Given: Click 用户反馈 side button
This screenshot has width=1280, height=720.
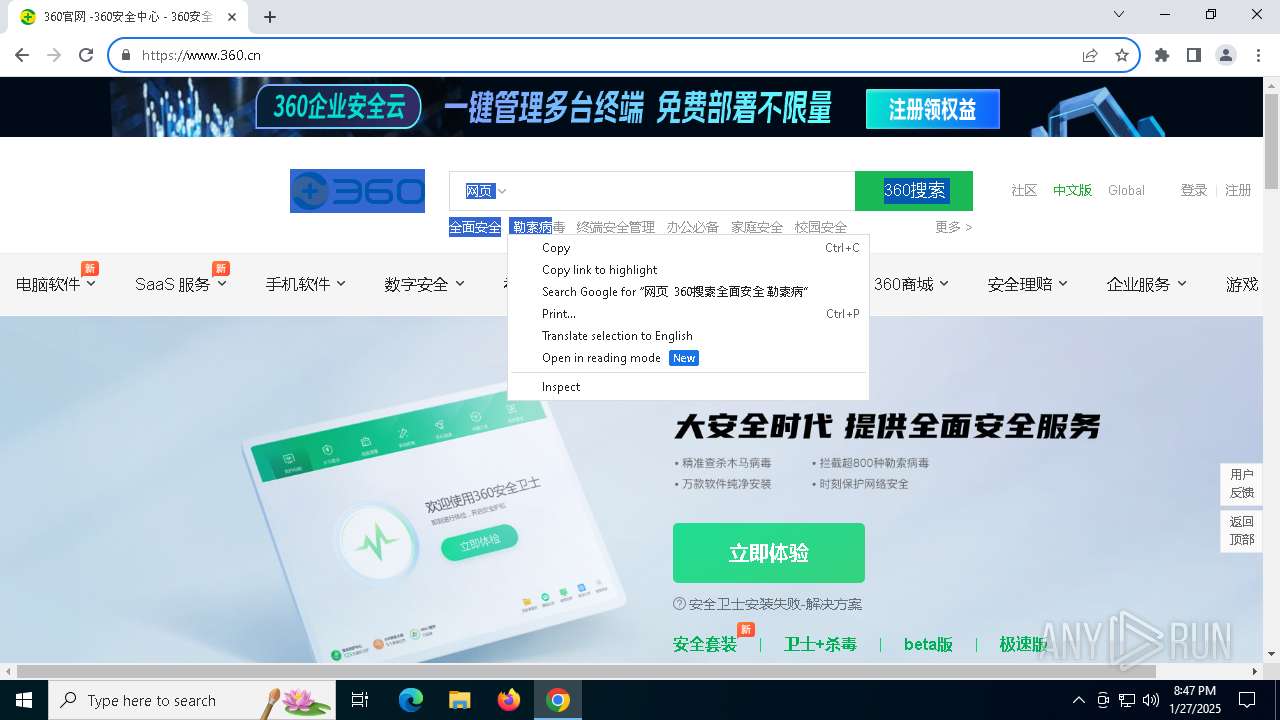Looking at the screenshot, I should click(1242, 483).
